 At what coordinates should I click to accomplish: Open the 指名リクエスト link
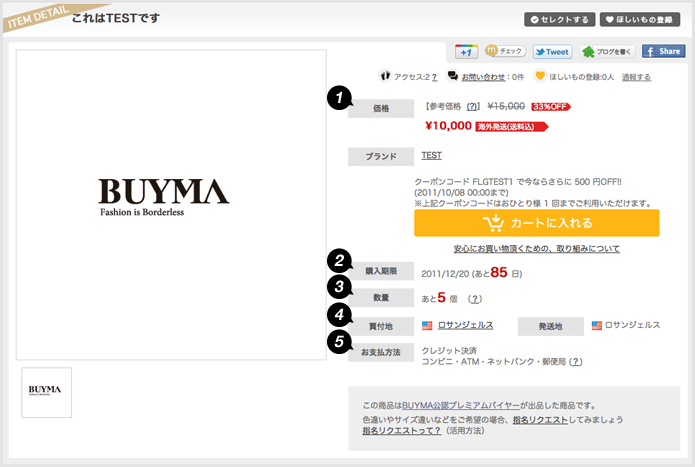pos(540,420)
